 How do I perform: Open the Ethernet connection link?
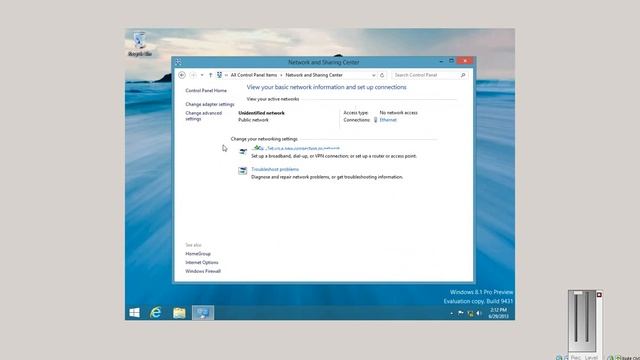[388, 120]
